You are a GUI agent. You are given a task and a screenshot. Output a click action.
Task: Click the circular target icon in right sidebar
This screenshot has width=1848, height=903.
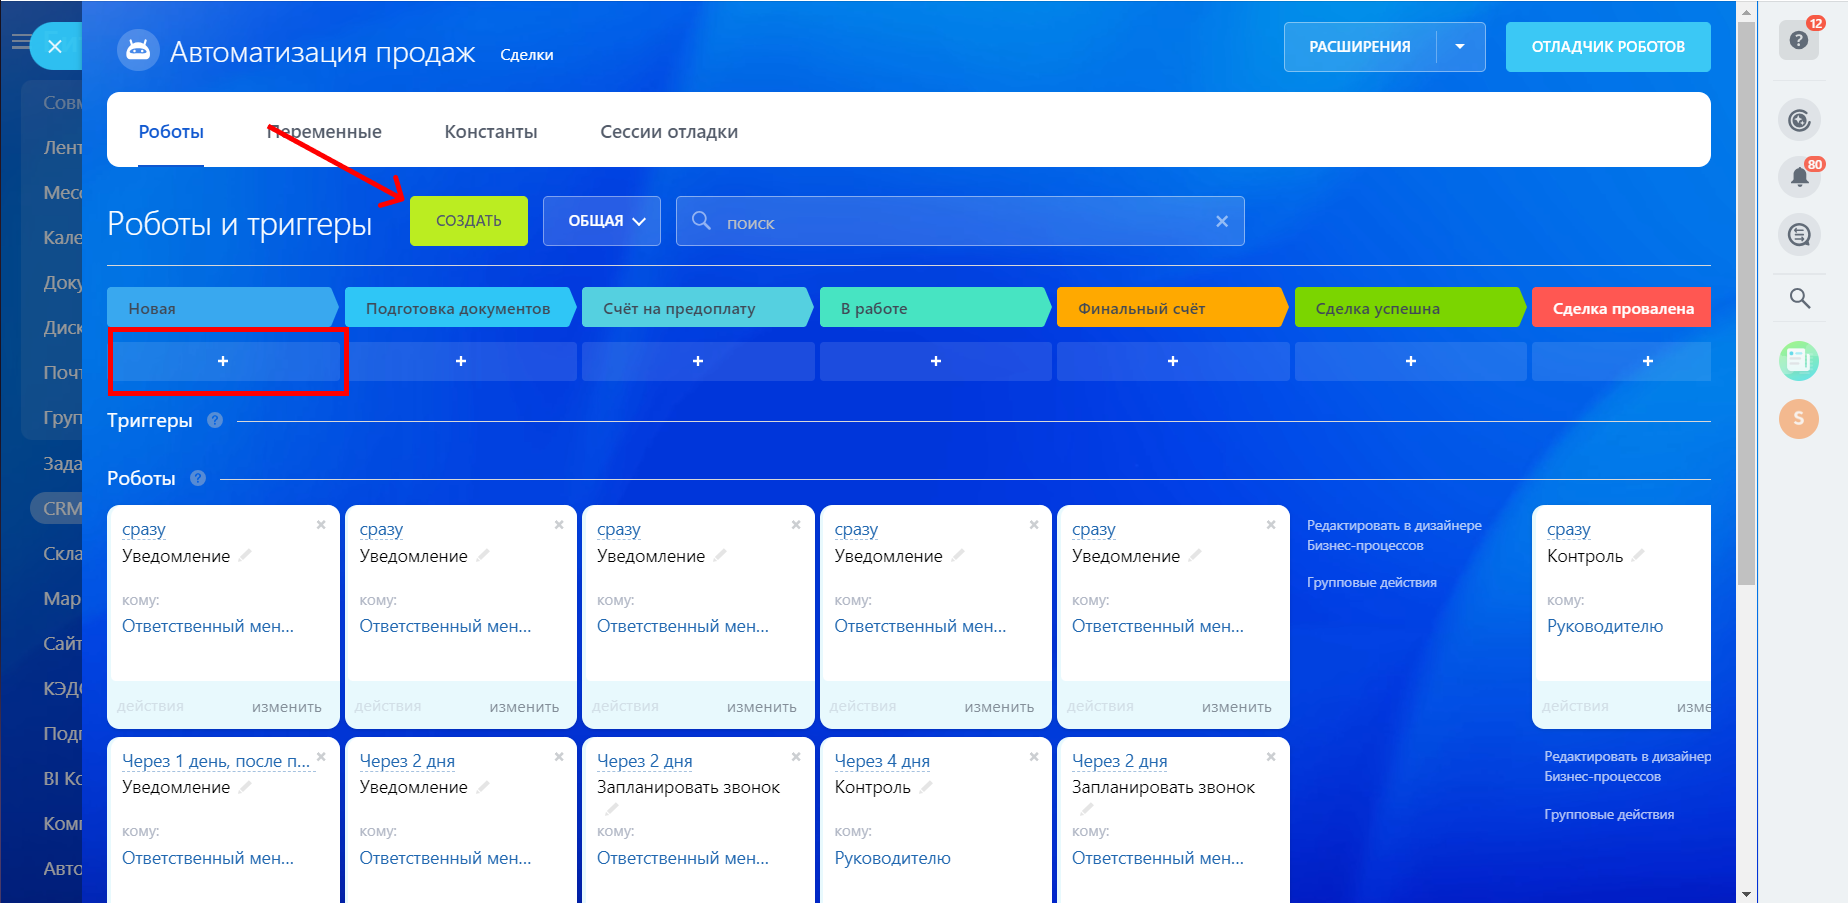coord(1799,121)
